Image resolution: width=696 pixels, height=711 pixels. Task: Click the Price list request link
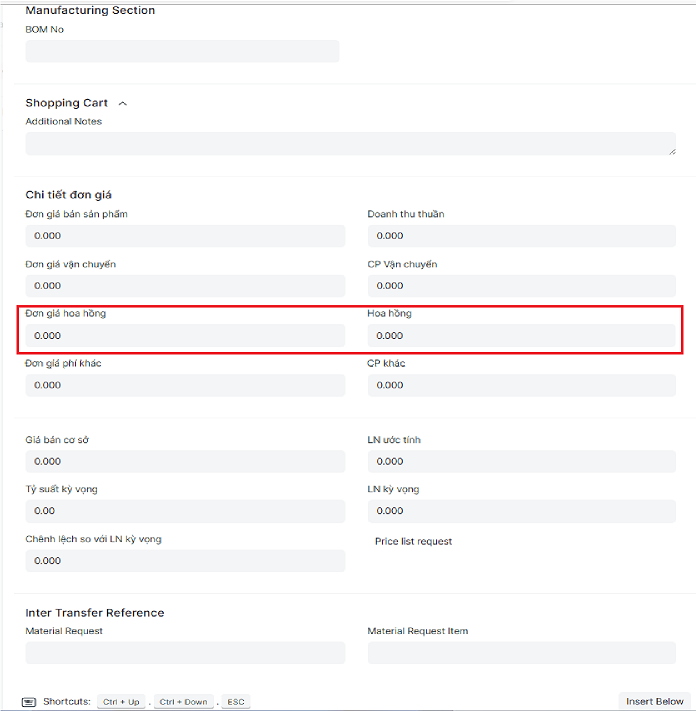pos(413,541)
